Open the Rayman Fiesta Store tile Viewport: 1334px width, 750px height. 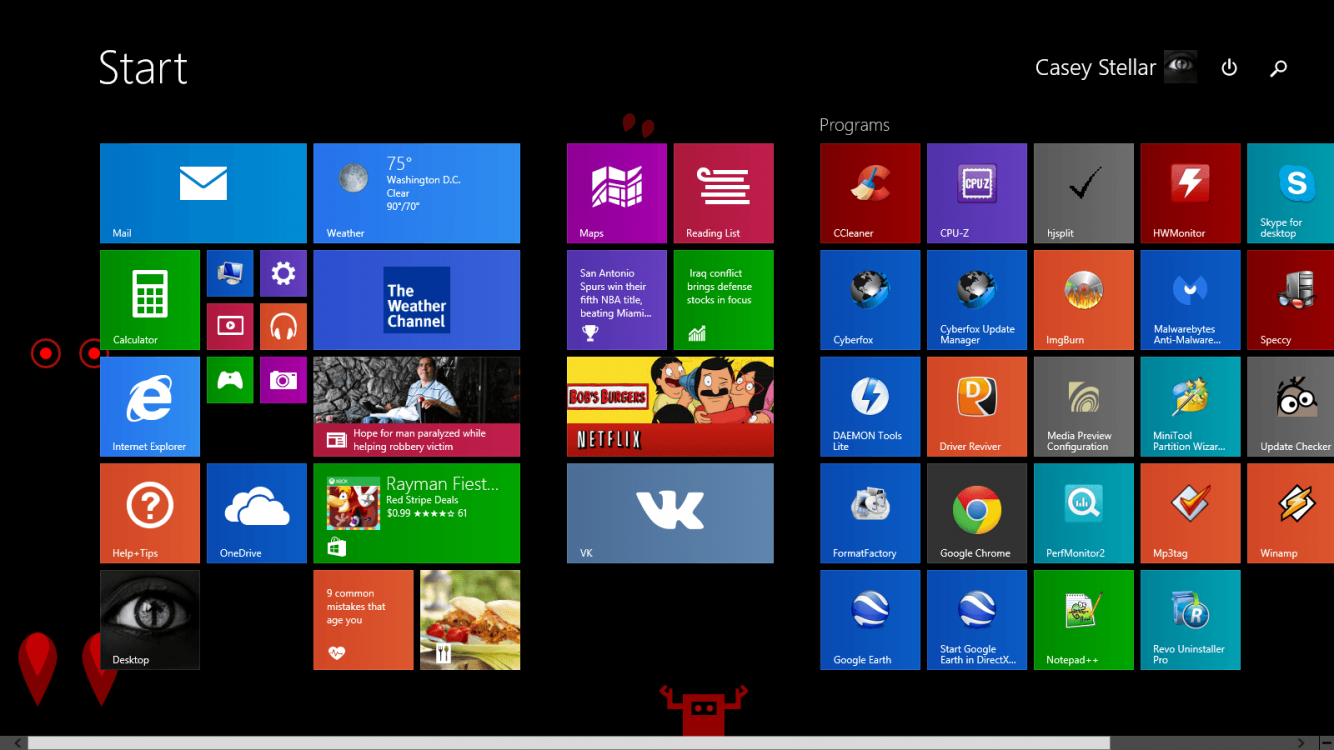tap(417, 513)
